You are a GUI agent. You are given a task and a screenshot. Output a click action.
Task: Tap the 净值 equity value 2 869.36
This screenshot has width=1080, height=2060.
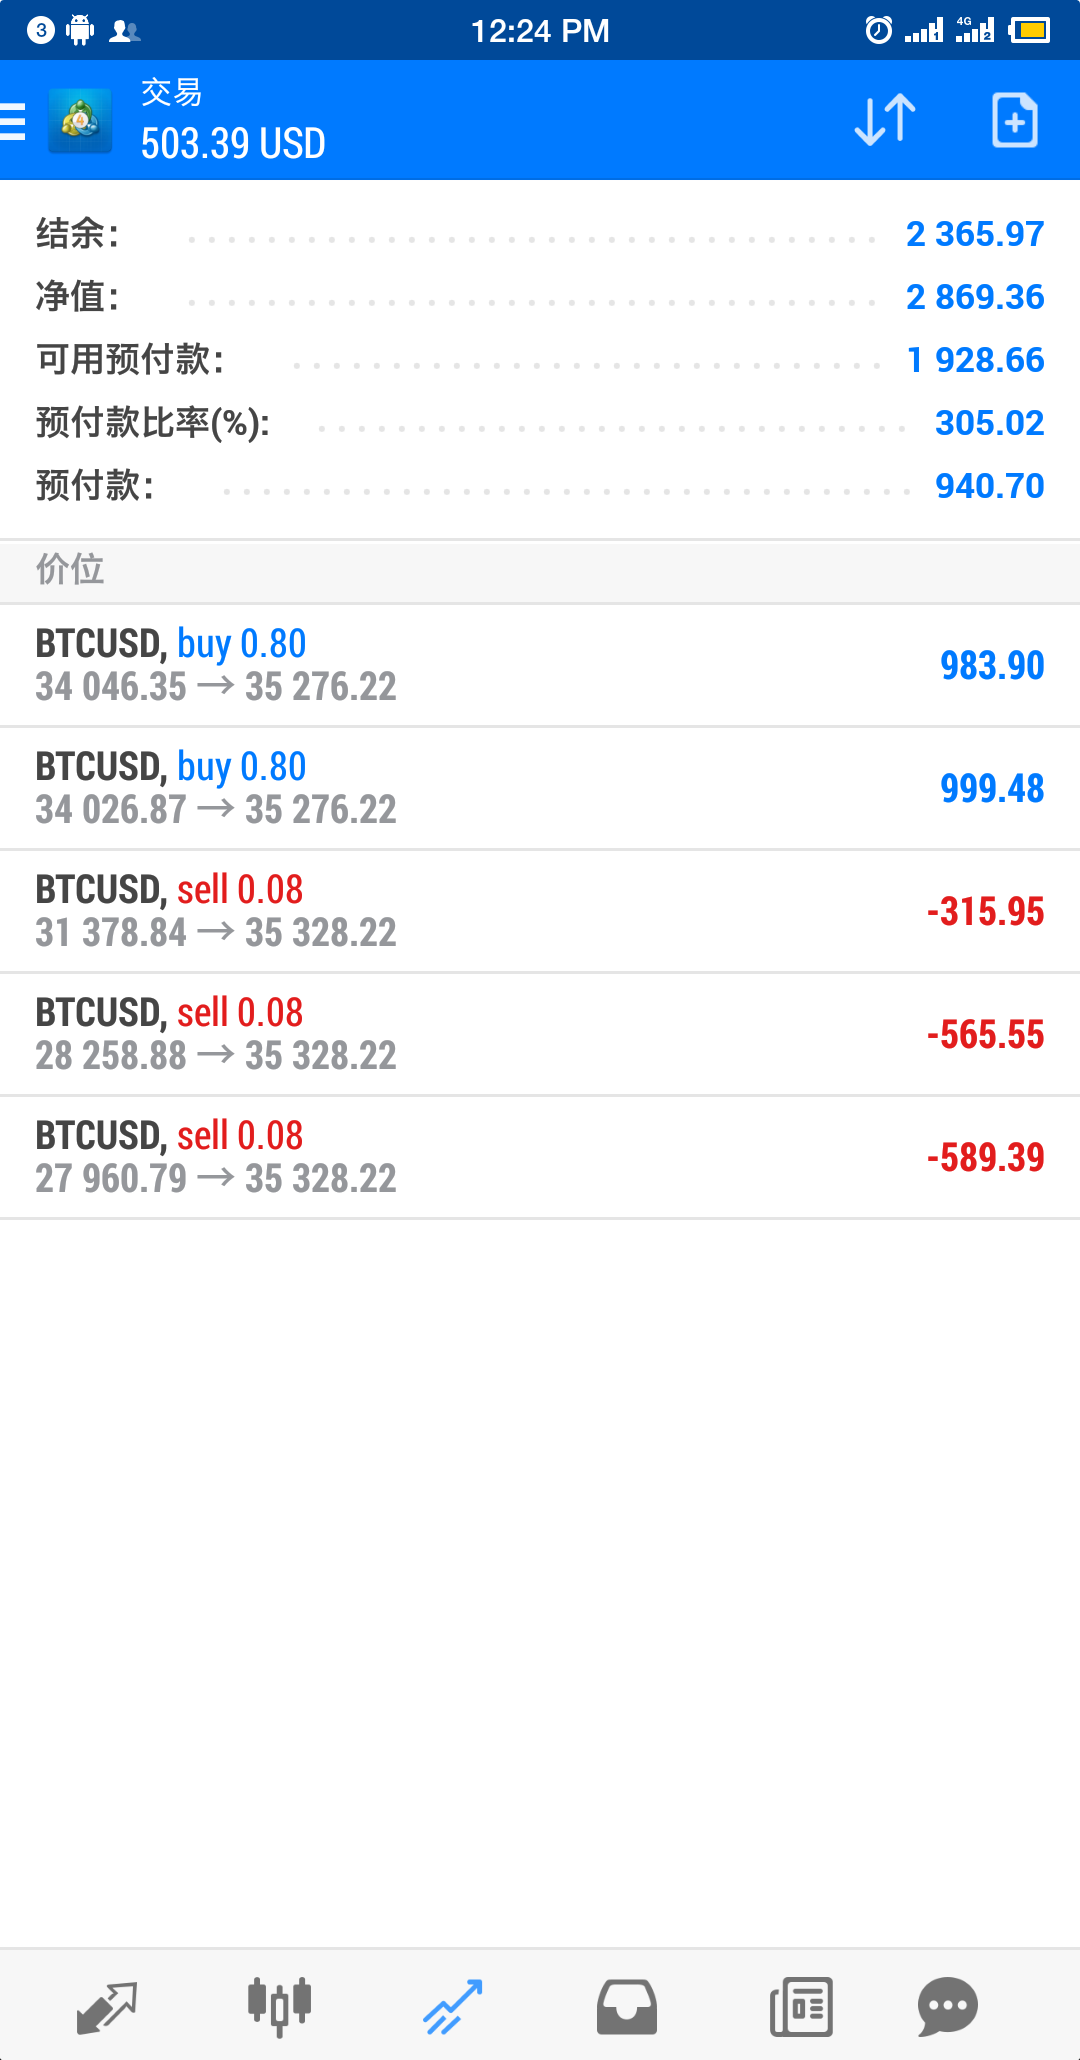(x=975, y=297)
